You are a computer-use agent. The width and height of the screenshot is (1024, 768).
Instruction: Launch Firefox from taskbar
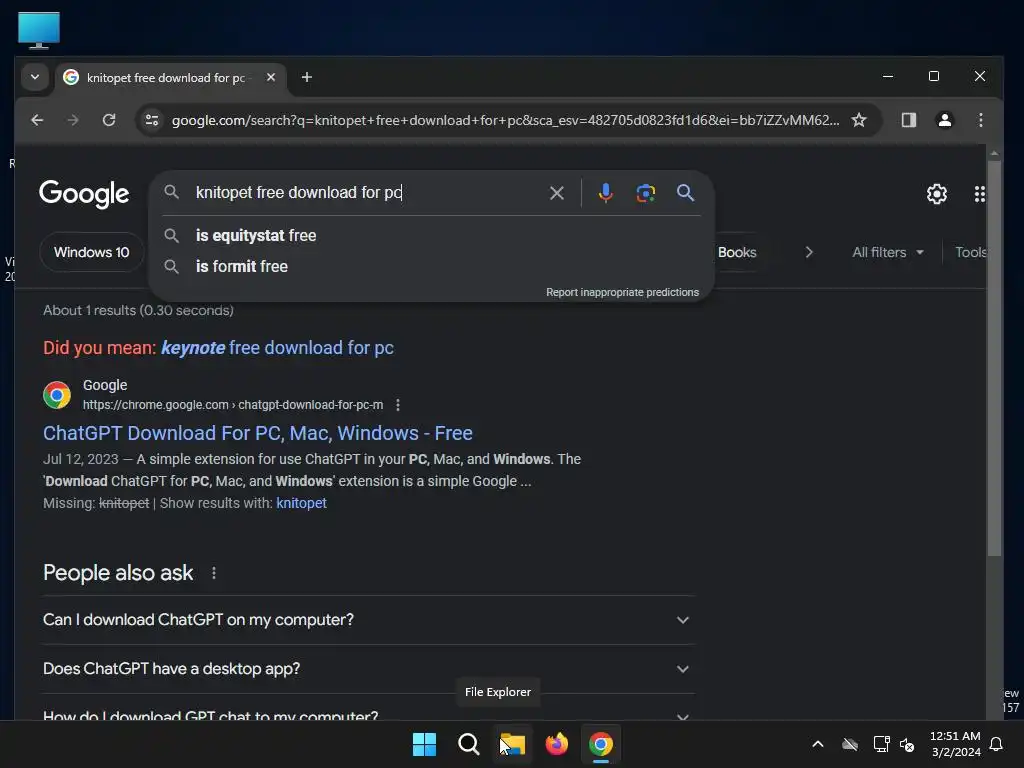point(556,744)
